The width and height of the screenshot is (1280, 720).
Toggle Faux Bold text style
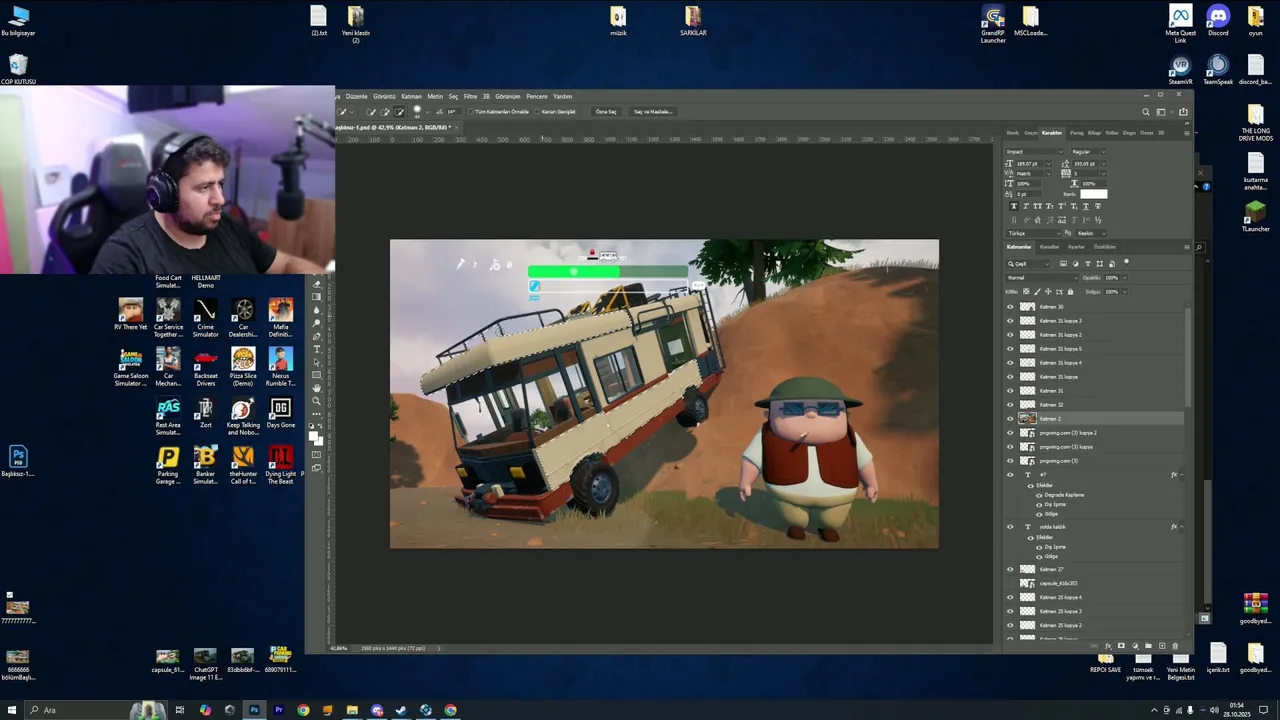click(1014, 206)
